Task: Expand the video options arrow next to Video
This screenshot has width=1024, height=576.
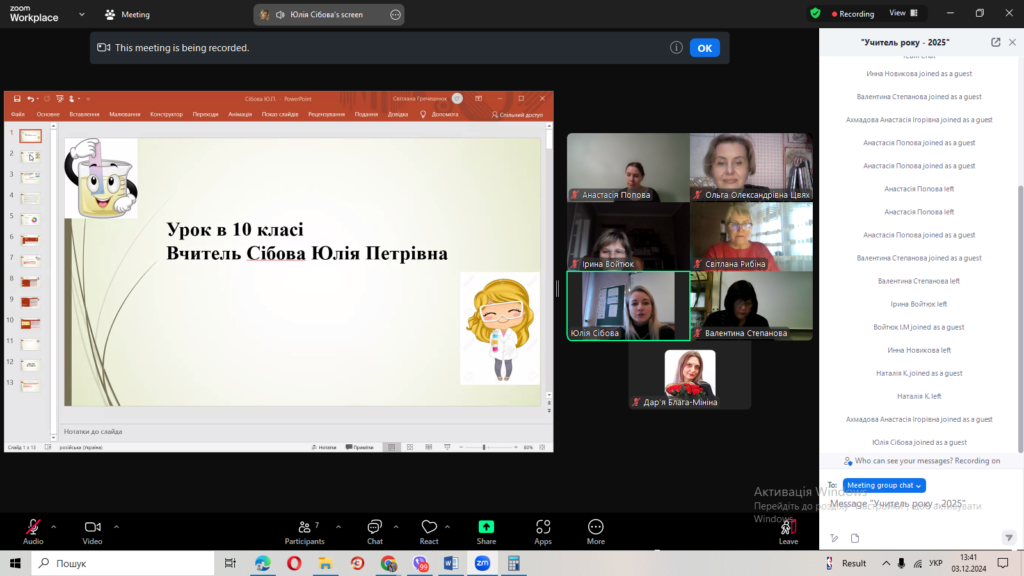Action: click(x=116, y=526)
